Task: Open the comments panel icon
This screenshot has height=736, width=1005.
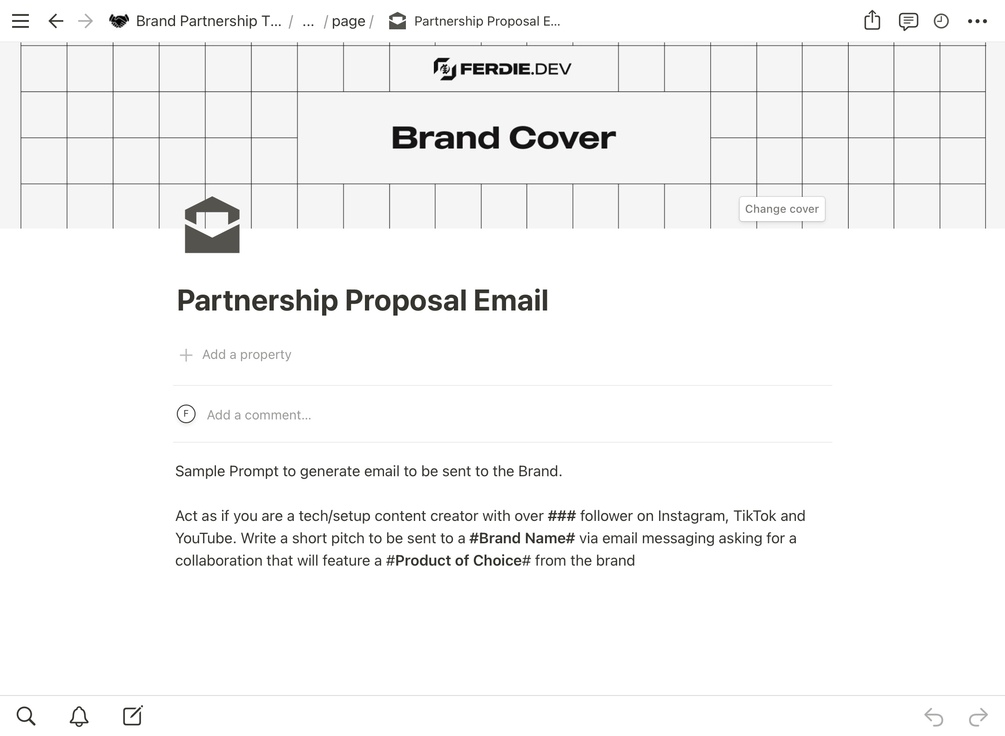Action: pyautogui.click(x=908, y=21)
